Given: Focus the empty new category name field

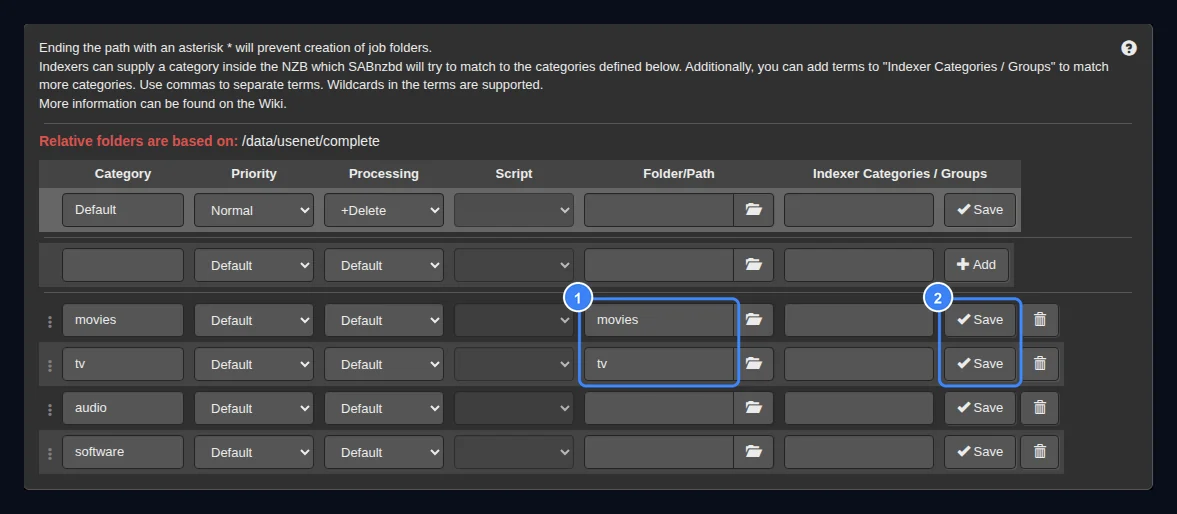Looking at the screenshot, I should click(123, 265).
